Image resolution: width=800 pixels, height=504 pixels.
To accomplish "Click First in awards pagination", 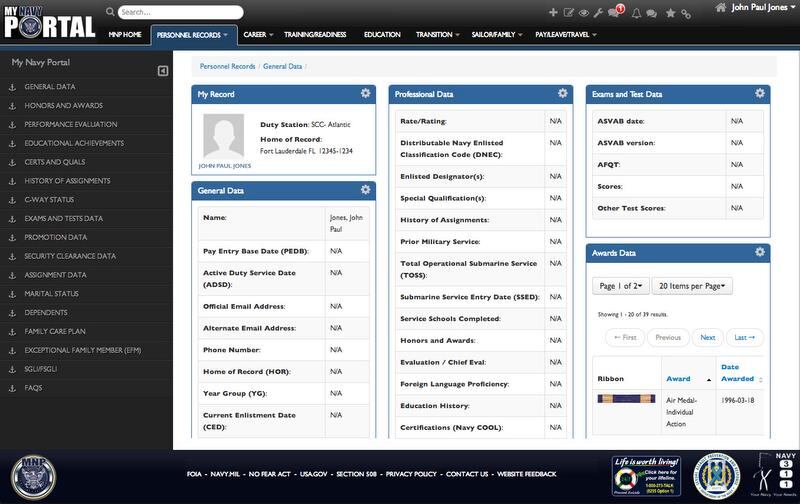I will tap(625, 338).
